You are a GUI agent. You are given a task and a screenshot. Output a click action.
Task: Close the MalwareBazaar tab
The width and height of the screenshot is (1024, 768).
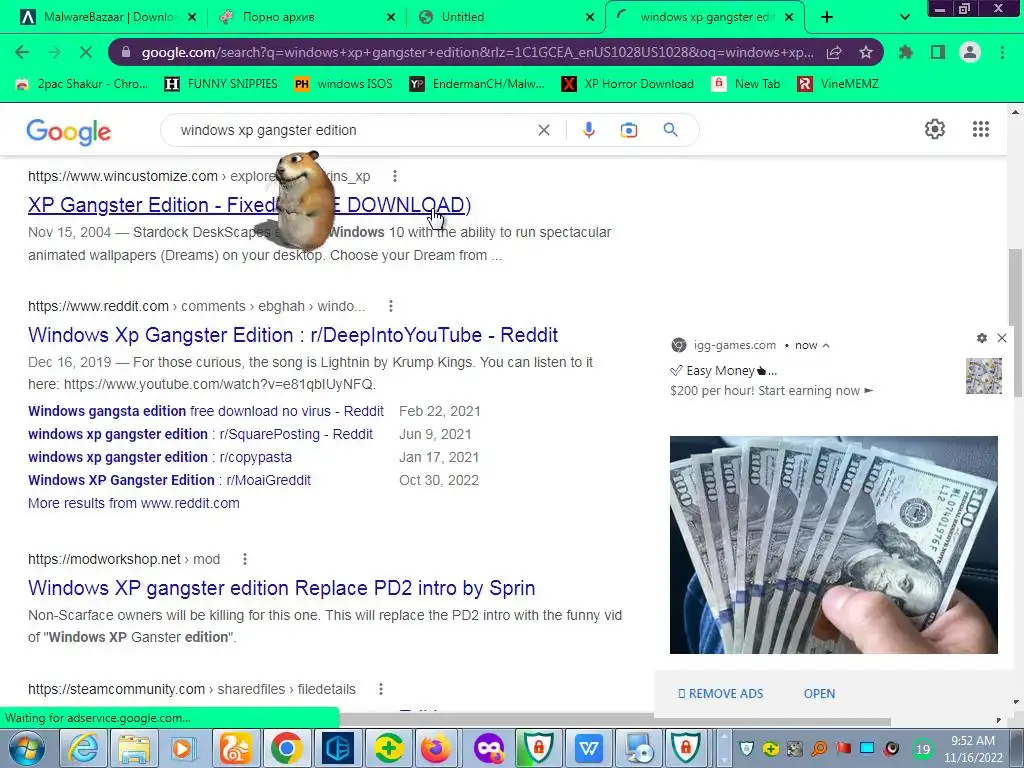click(x=192, y=17)
